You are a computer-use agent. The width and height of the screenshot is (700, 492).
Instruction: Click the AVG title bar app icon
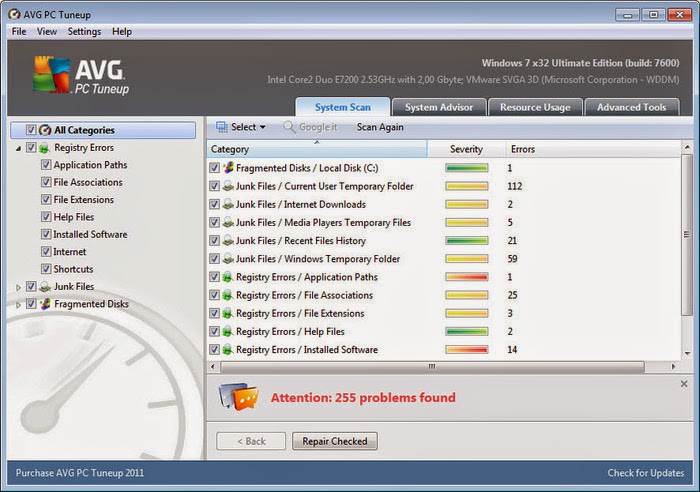[14, 14]
